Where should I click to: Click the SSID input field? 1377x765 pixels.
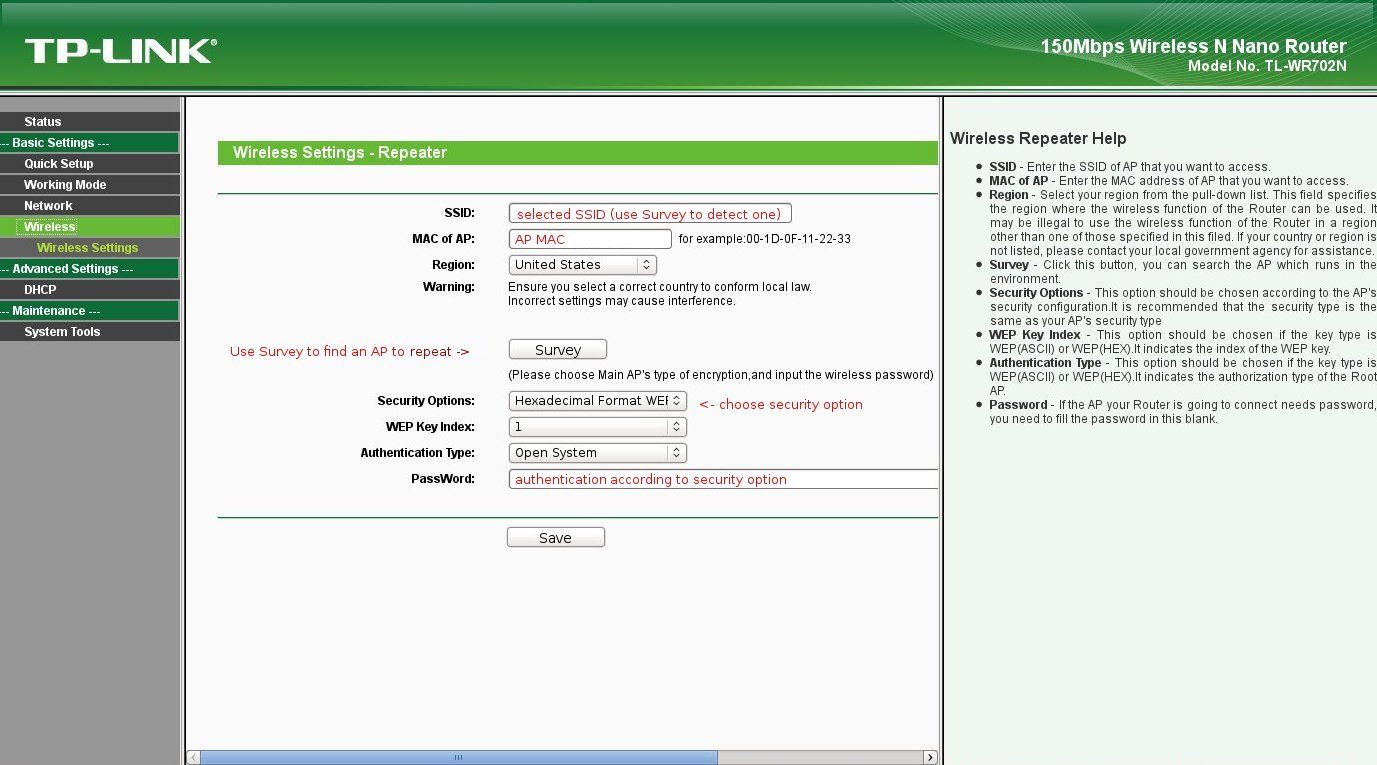[650, 213]
